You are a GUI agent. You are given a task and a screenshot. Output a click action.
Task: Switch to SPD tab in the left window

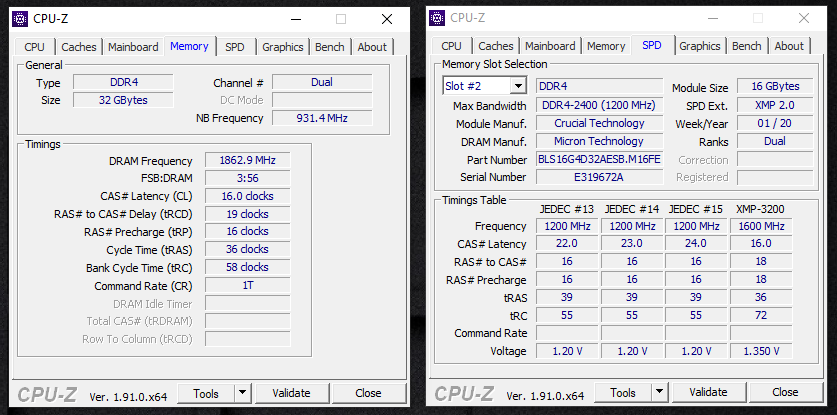pyautogui.click(x=234, y=47)
